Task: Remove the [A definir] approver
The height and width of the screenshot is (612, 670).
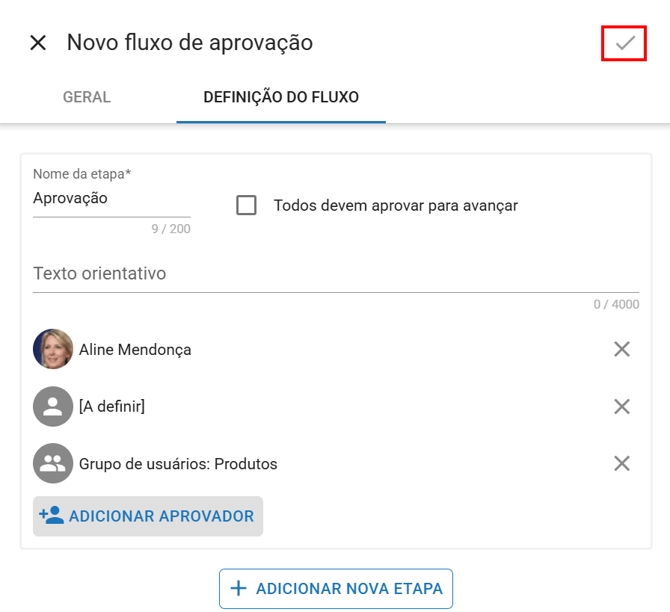Action: [x=622, y=406]
